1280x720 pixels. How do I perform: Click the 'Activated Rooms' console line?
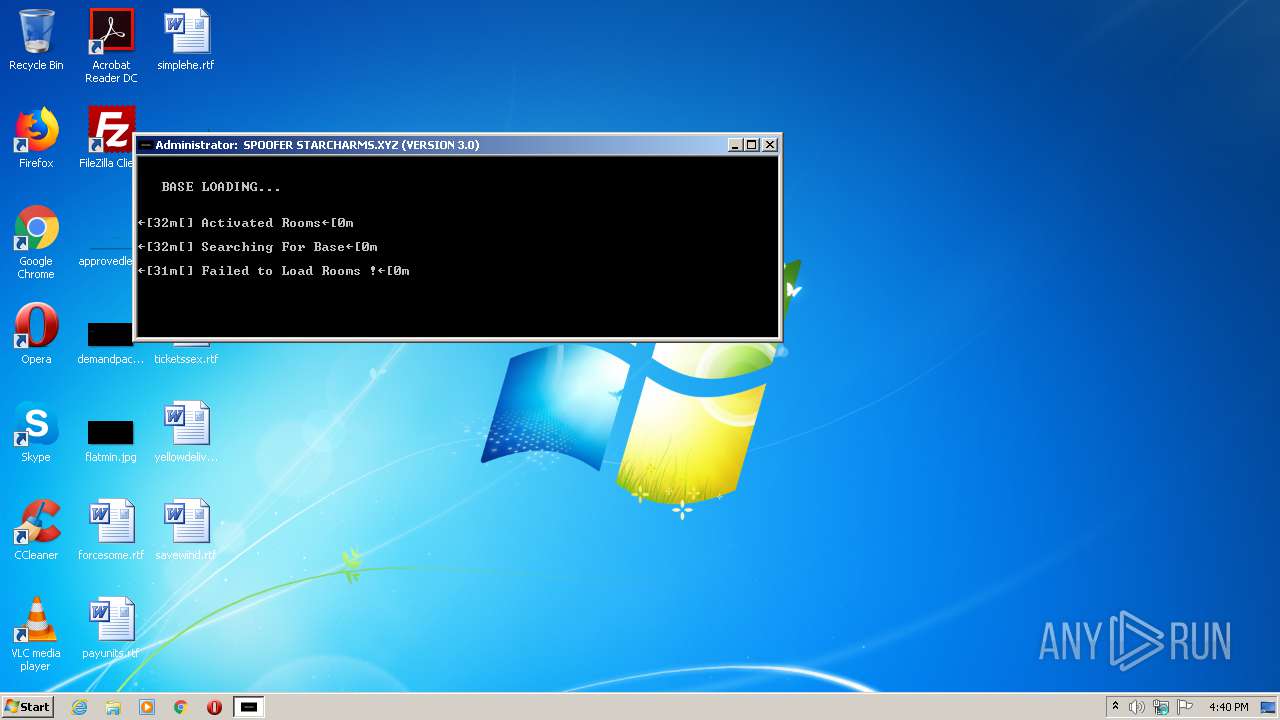click(245, 223)
